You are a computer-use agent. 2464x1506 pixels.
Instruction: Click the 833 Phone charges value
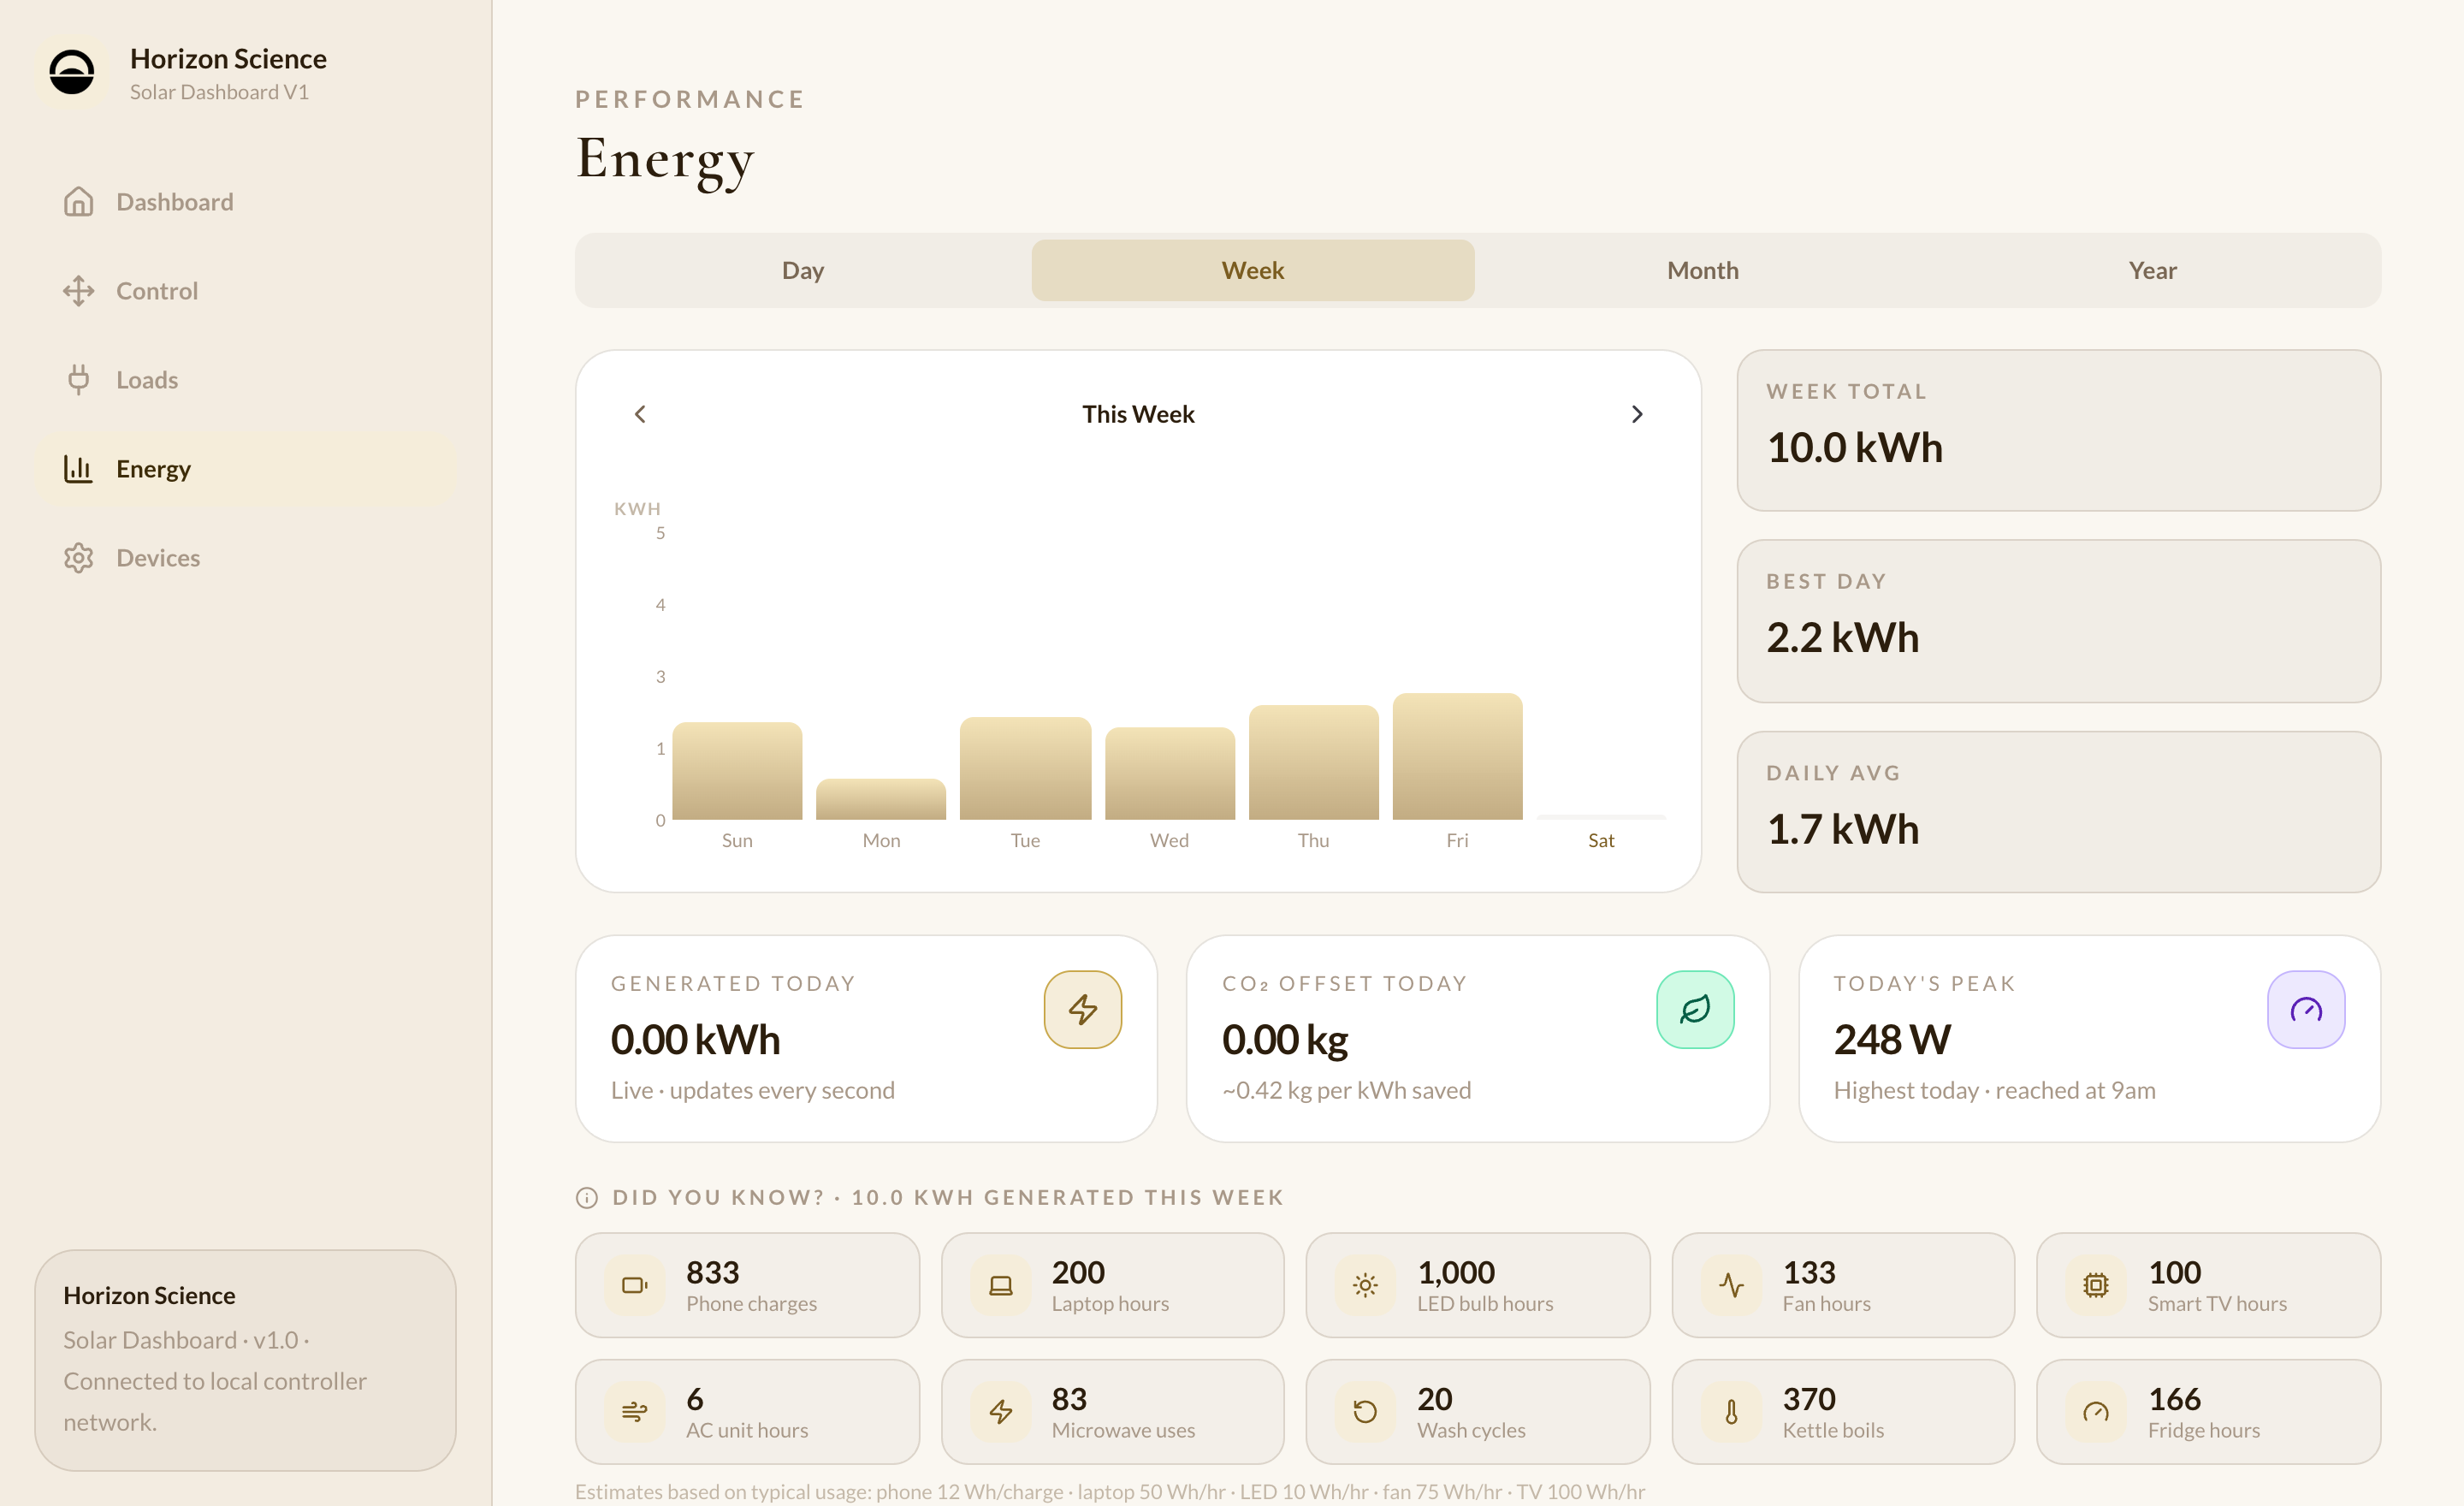pyautogui.click(x=712, y=1272)
